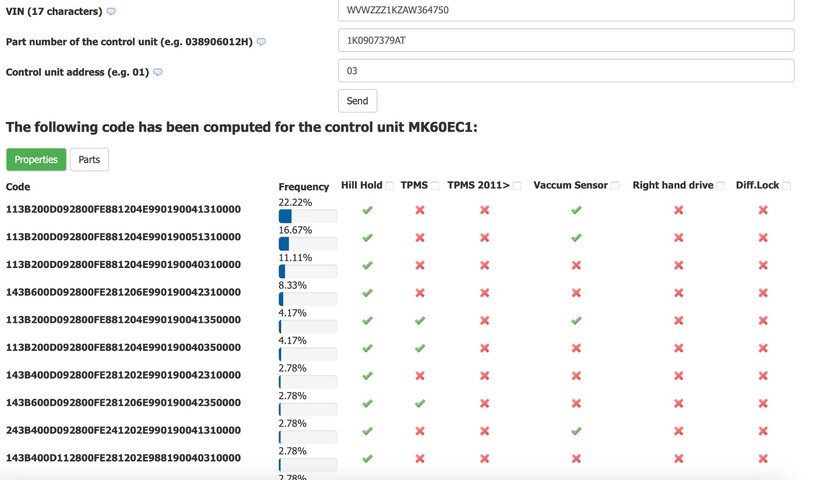Click help bubble icon beside VIN label
824x480 pixels.
click(x=111, y=12)
